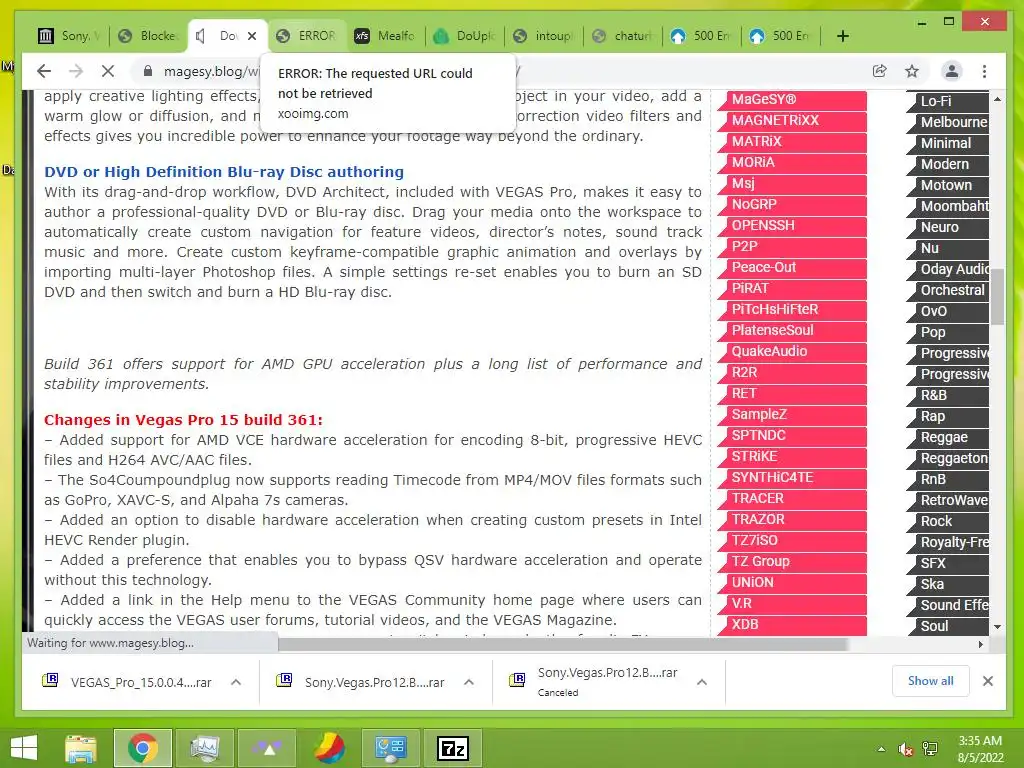Image resolution: width=1024 pixels, height=768 pixels.
Task: Click the Chrome taskbar icon
Action: pyautogui.click(x=143, y=748)
